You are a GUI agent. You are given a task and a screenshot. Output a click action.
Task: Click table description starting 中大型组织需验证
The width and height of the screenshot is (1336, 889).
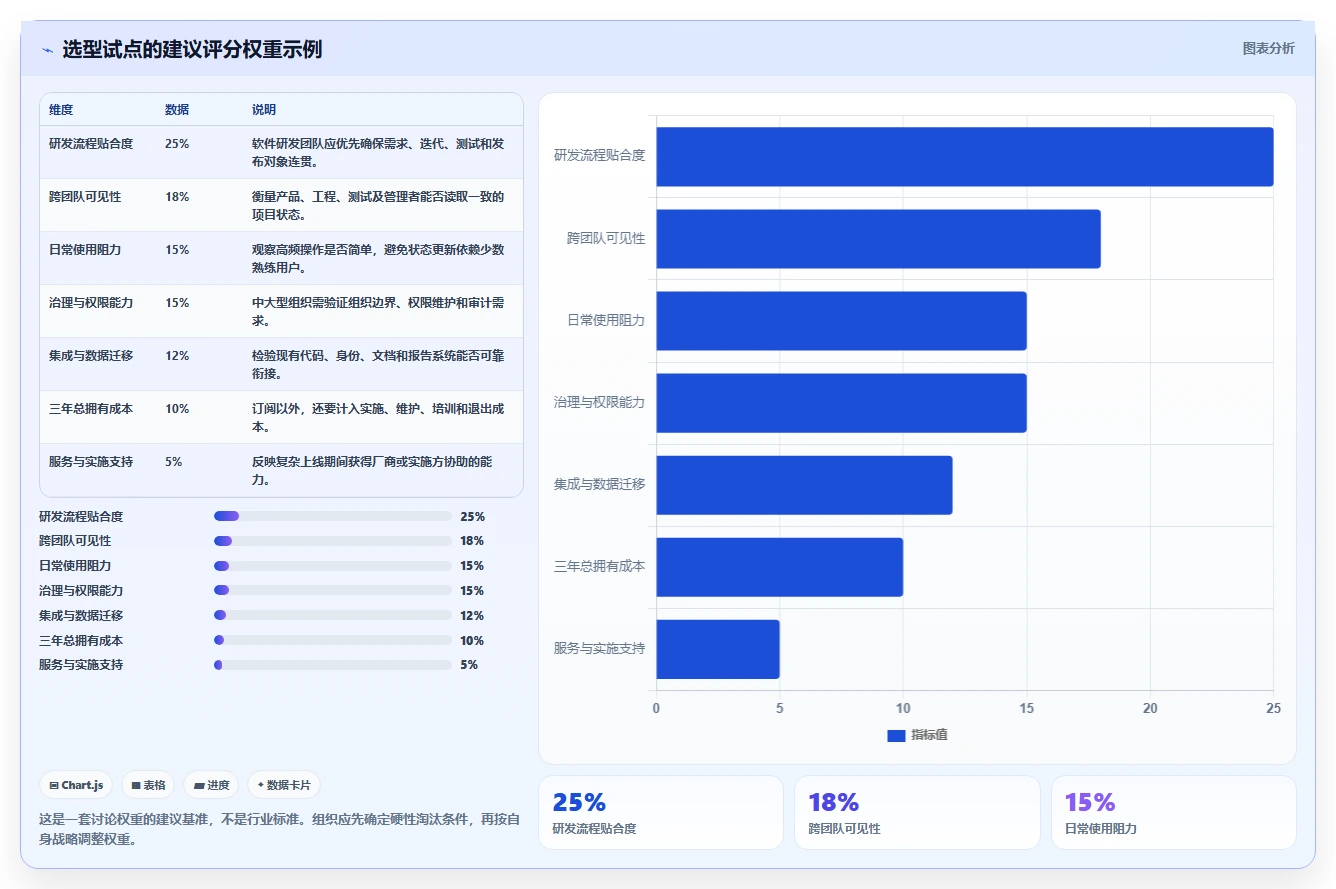click(378, 312)
